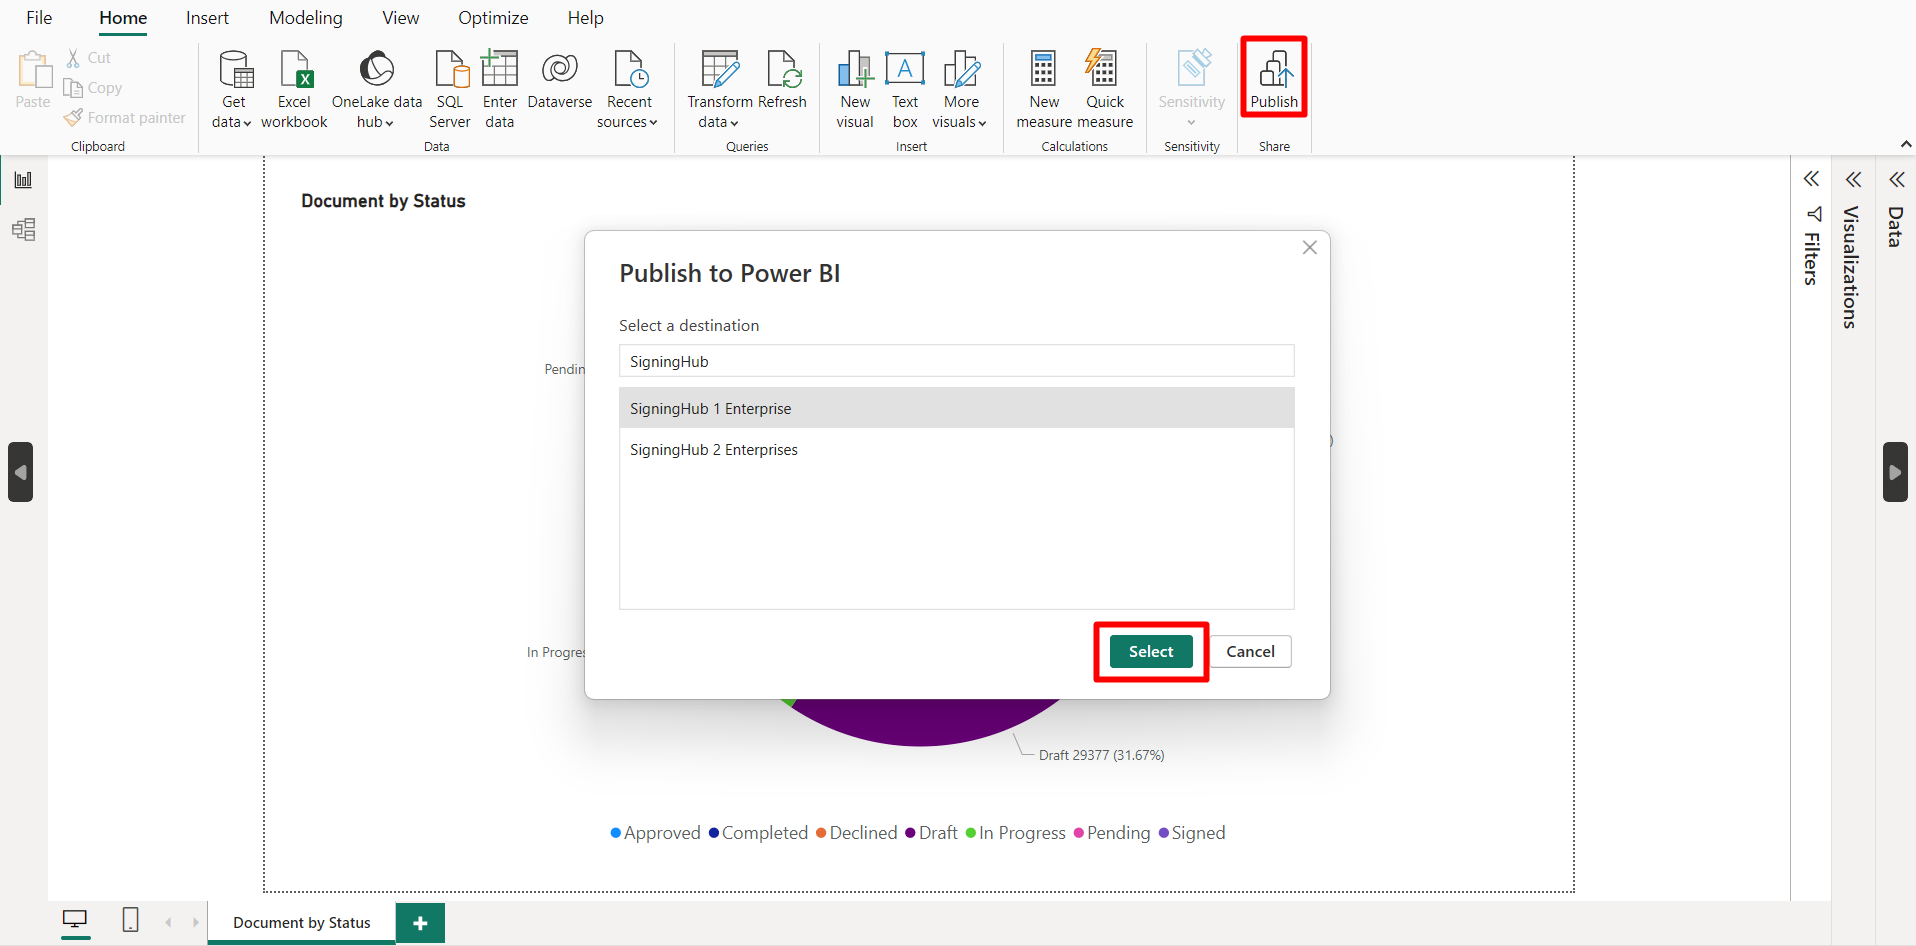This screenshot has width=1916, height=946.
Task: Open Sensitivity label options
Action: [1191, 90]
